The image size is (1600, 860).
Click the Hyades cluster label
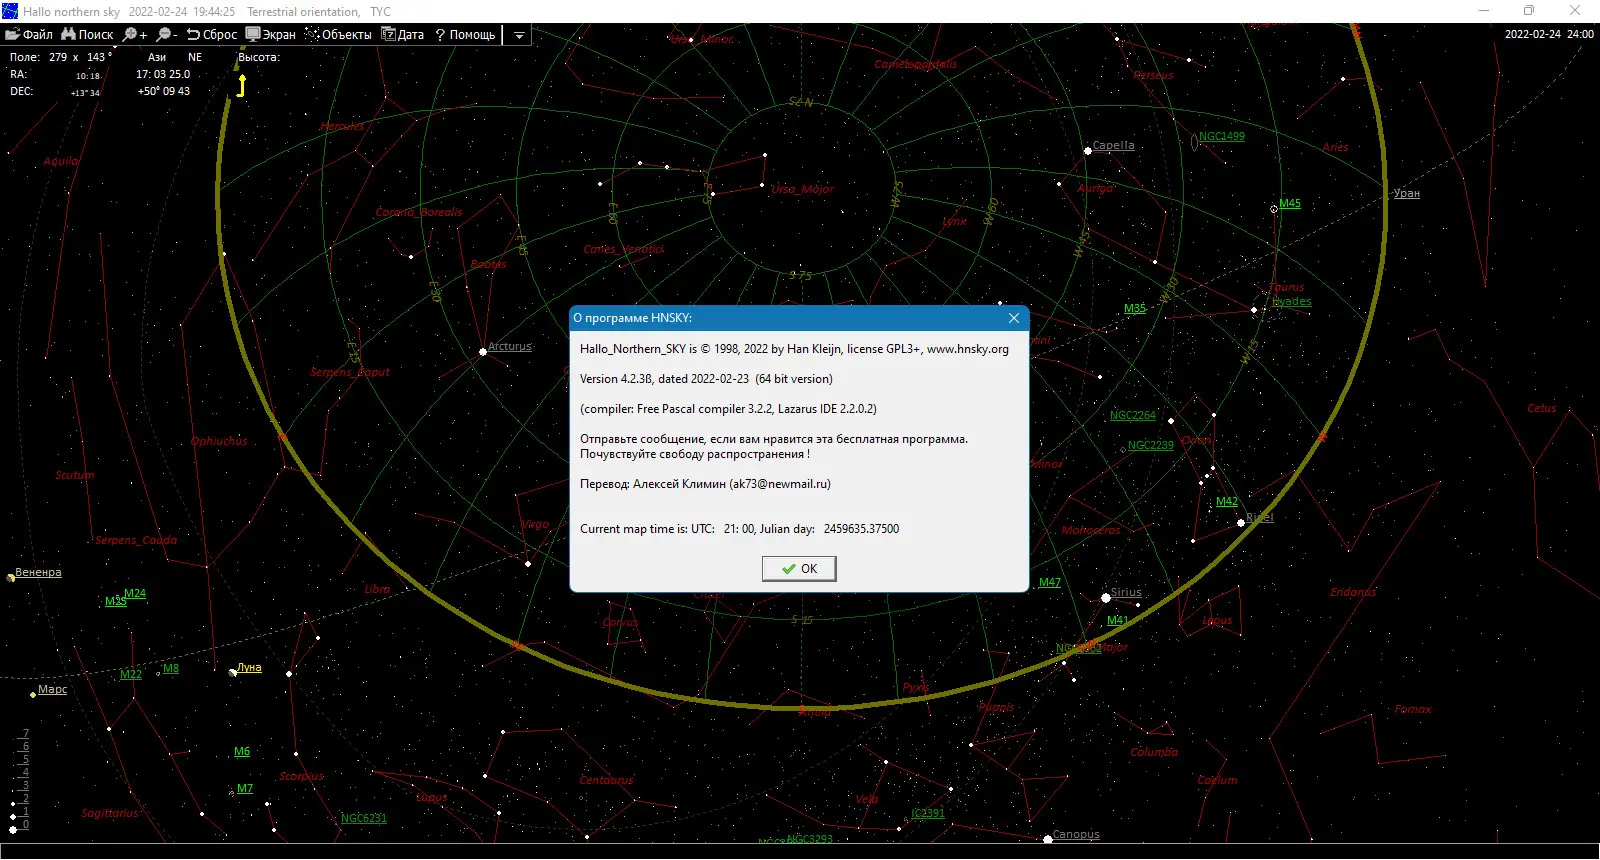[x=1292, y=302]
